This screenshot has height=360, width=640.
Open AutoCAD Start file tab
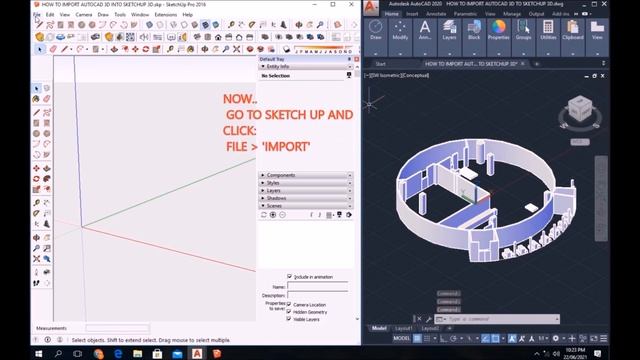point(380,64)
